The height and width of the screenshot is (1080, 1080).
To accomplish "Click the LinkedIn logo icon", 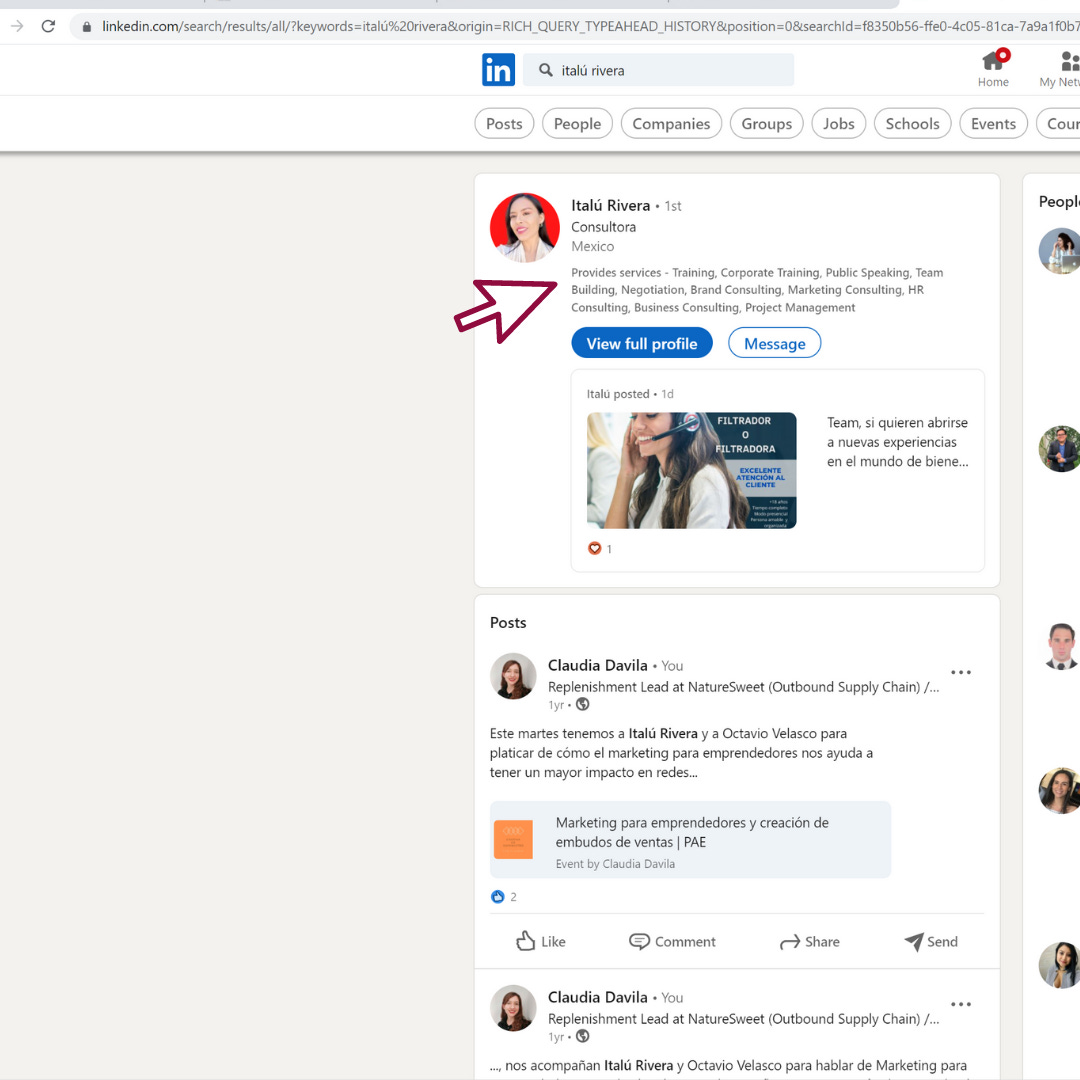I will point(498,70).
